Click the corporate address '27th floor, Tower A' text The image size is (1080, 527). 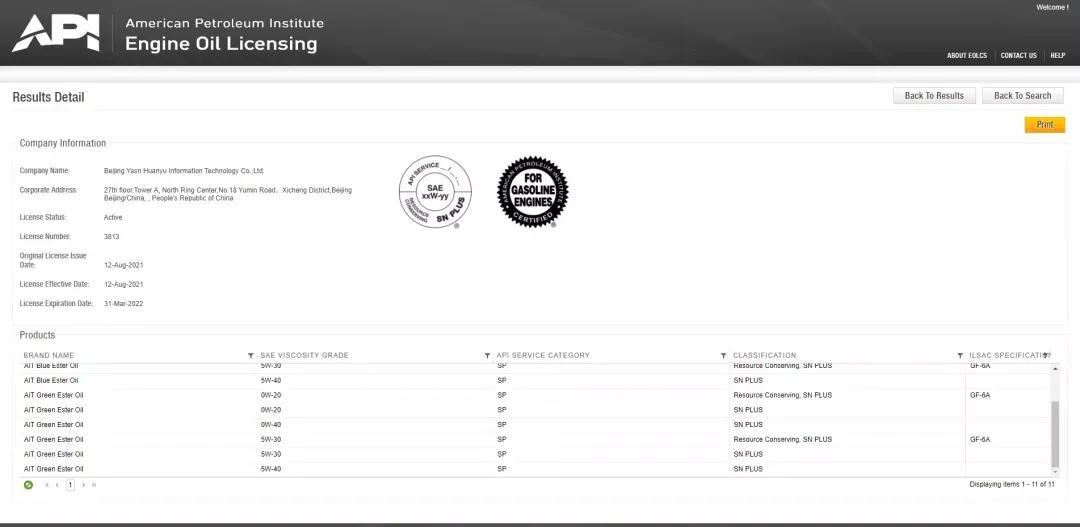click(x=227, y=194)
